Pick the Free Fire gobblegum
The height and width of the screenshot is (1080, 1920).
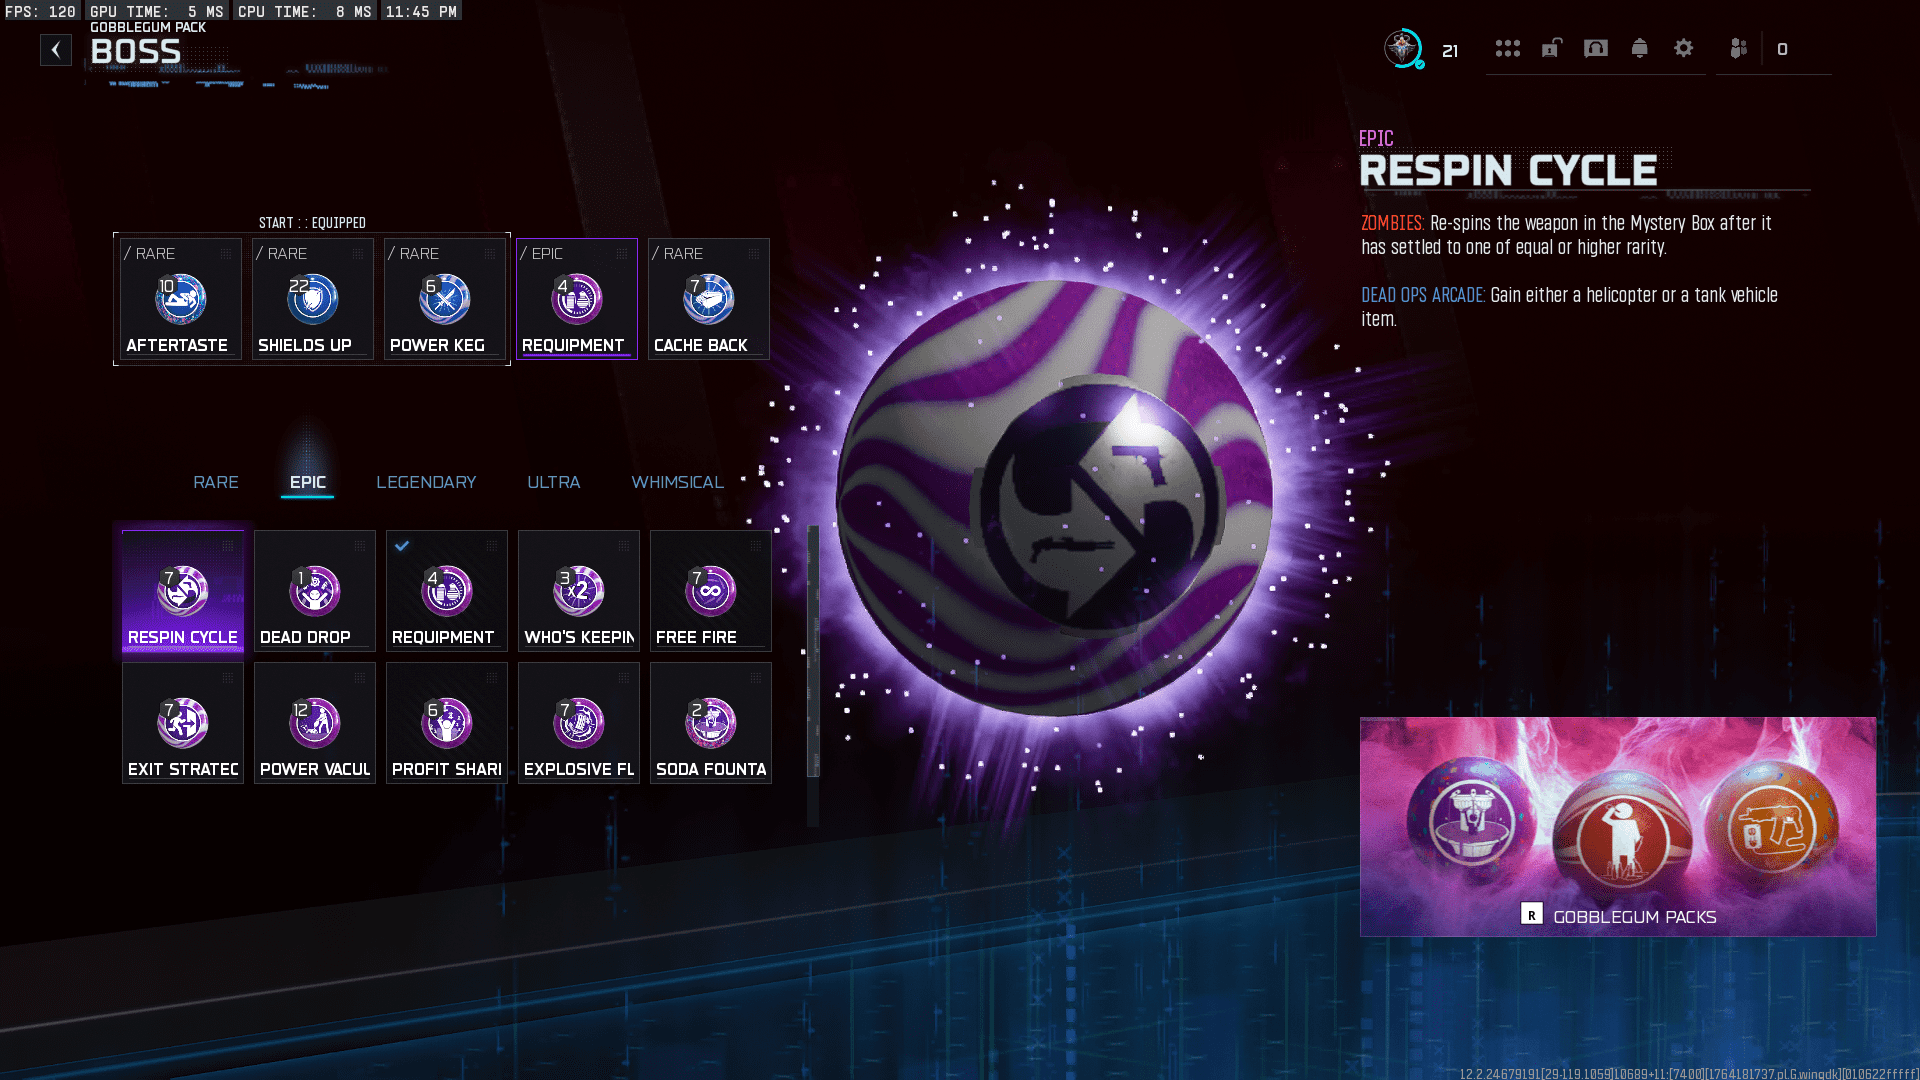[710, 592]
